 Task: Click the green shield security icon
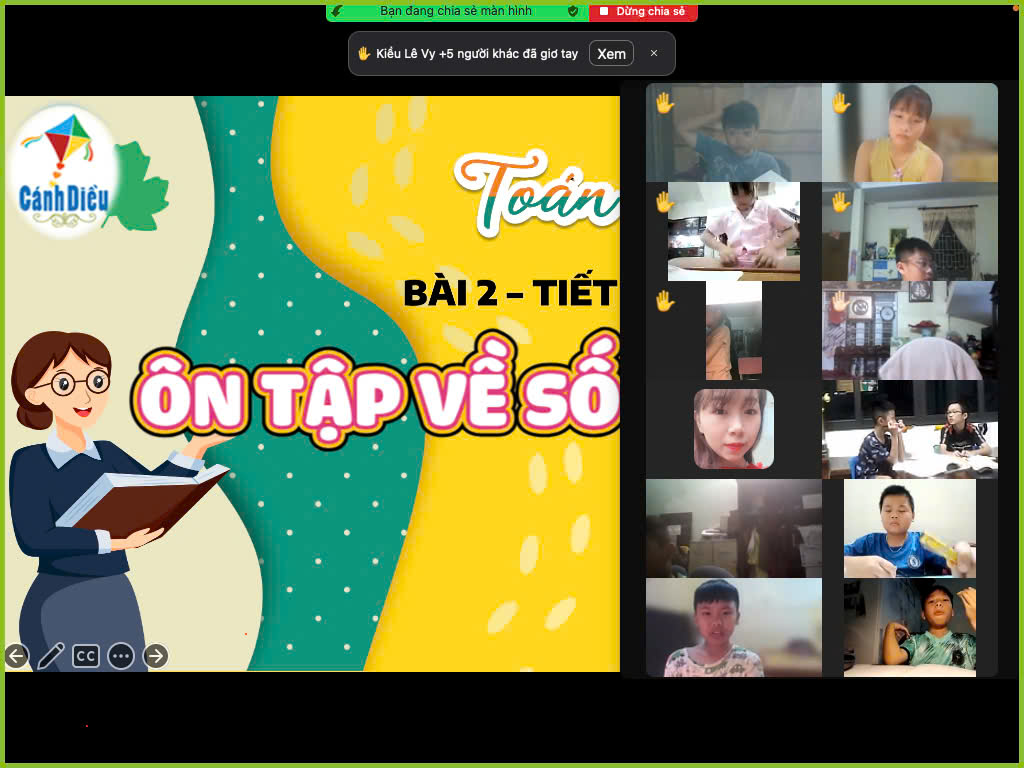pyautogui.click(x=573, y=11)
